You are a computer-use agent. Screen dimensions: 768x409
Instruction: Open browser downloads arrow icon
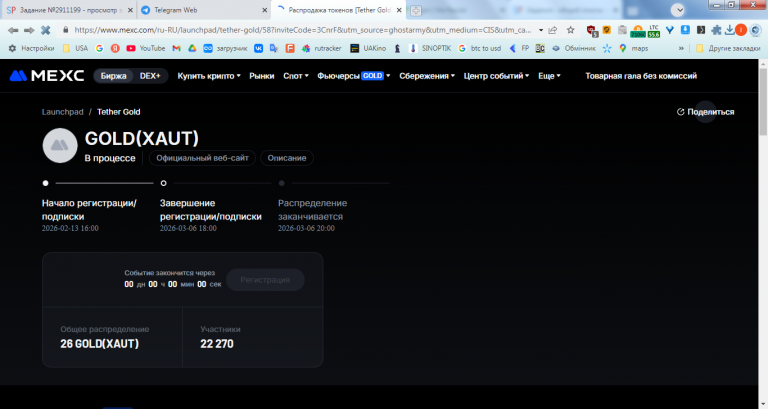[x=729, y=30]
